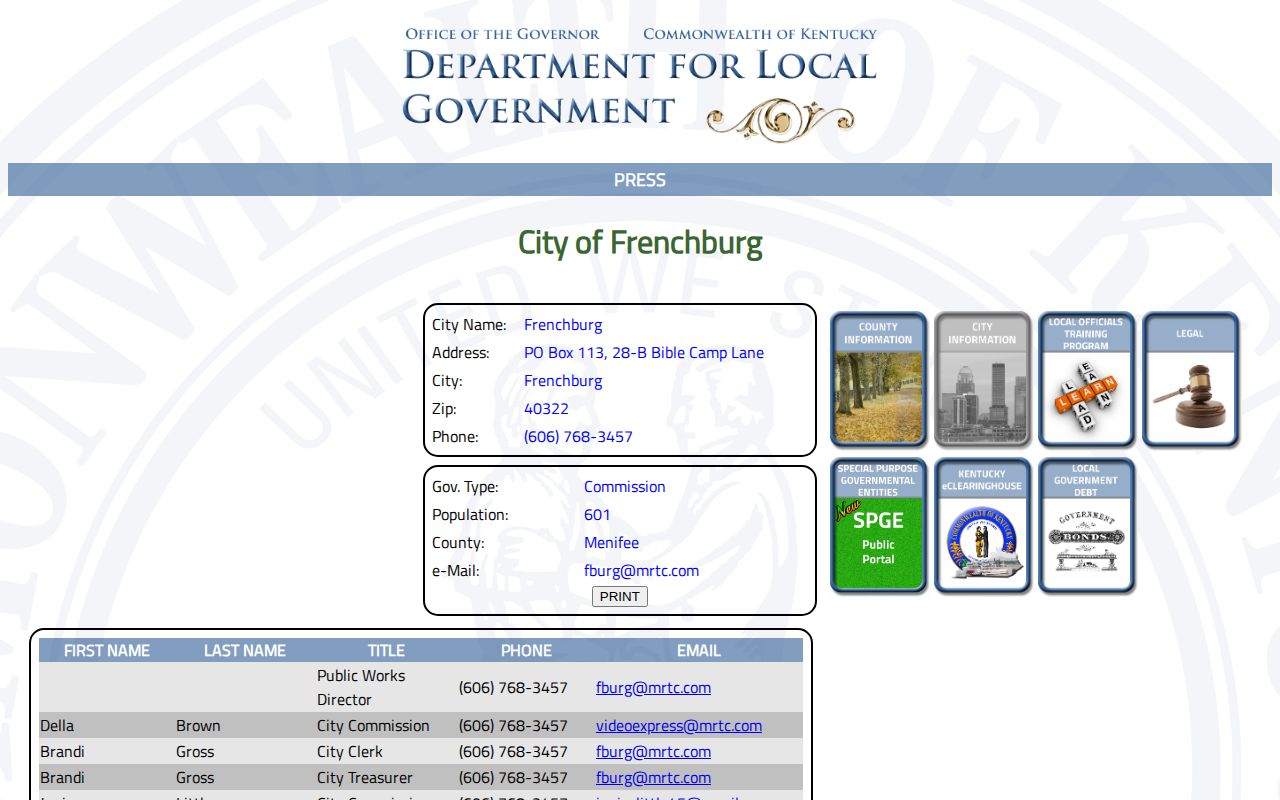Open the Kentucky eClearinghouse tile
This screenshot has width=1280, height=800.
(x=982, y=525)
